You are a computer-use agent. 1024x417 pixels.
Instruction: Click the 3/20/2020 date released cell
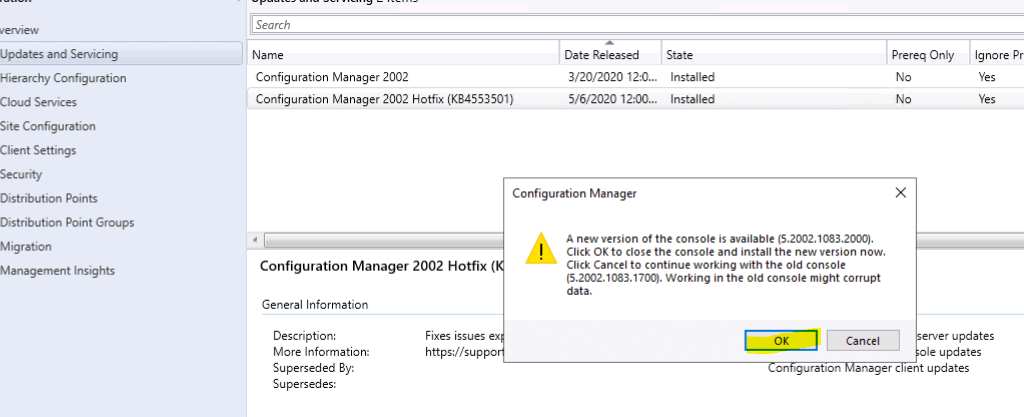613,77
